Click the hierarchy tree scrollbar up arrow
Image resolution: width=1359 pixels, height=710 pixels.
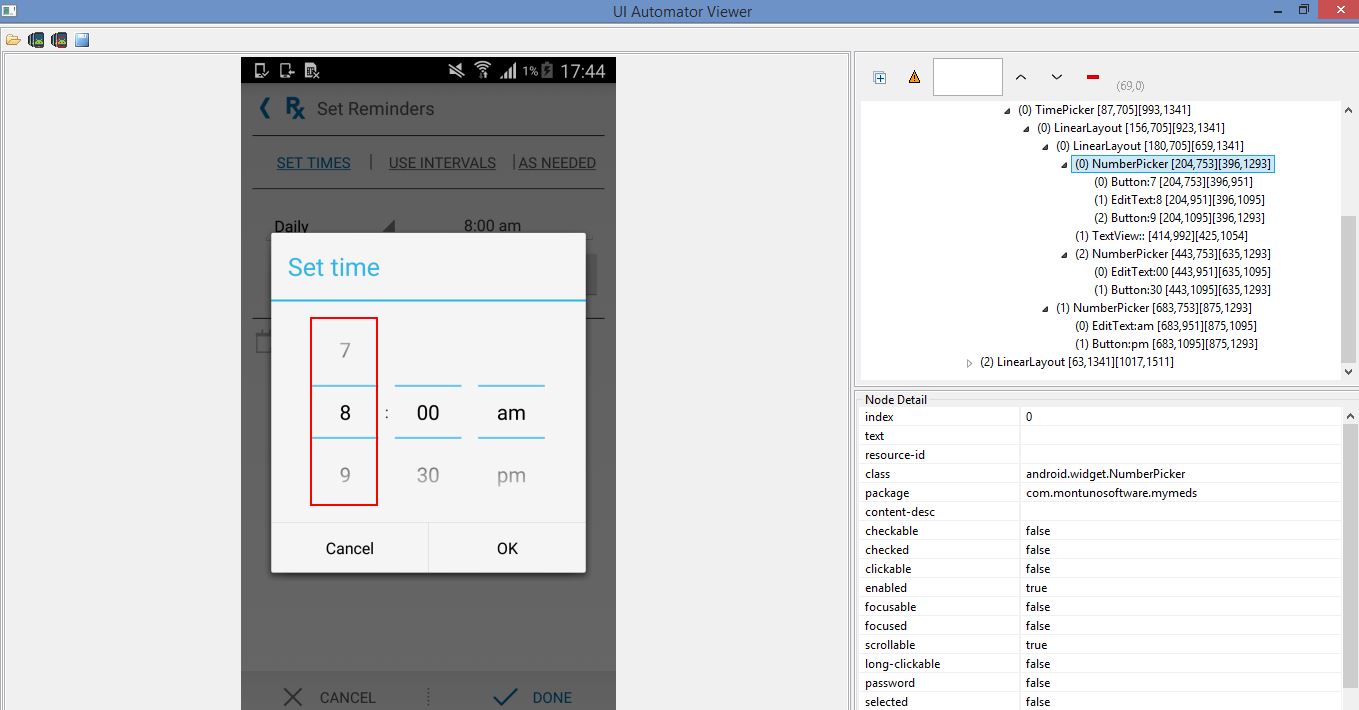(x=1349, y=111)
